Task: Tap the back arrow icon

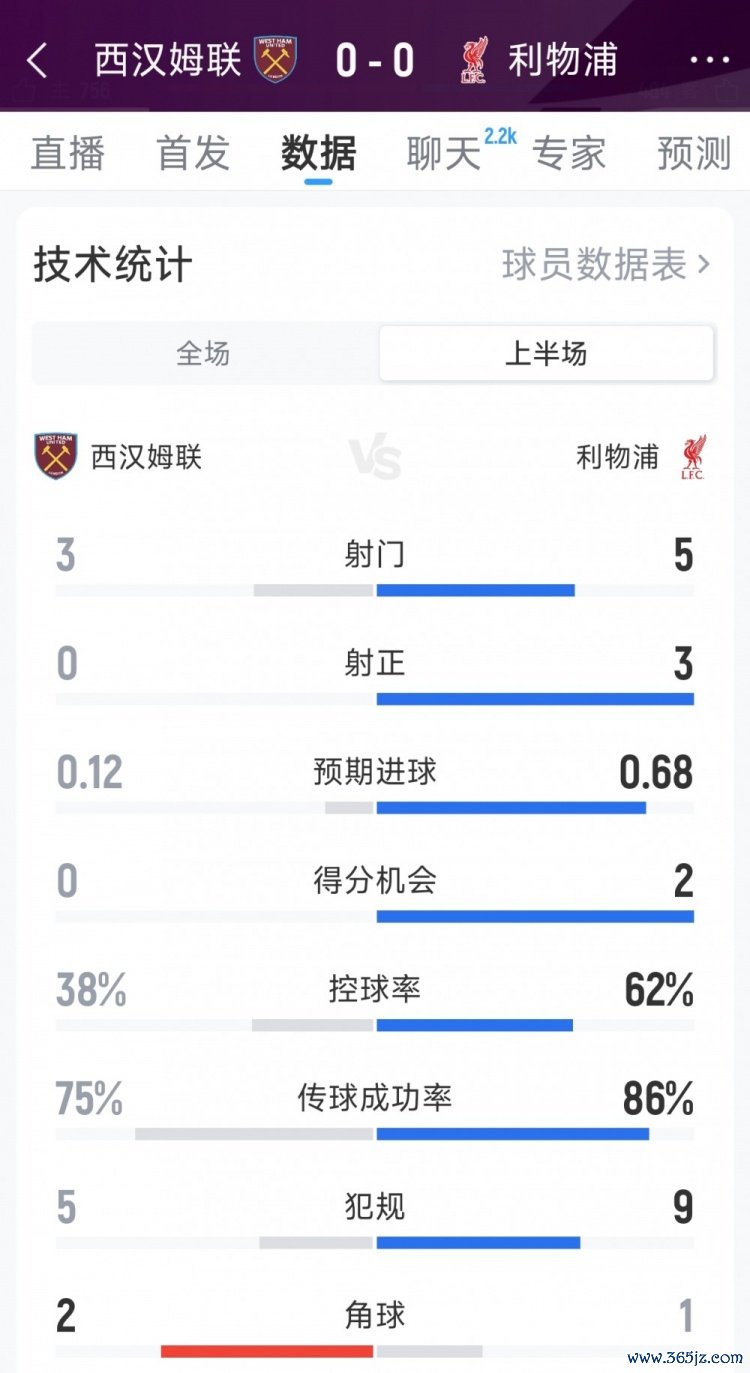Action: click(x=37, y=61)
